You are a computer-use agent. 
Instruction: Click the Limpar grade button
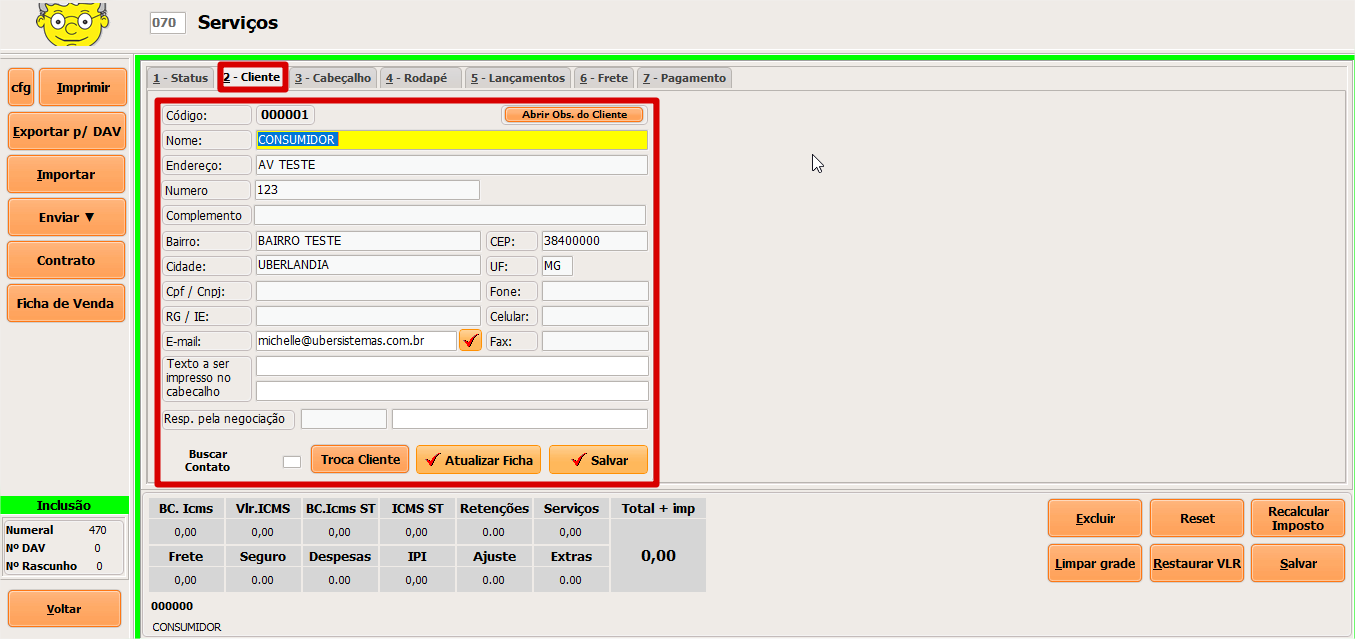click(1095, 564)
